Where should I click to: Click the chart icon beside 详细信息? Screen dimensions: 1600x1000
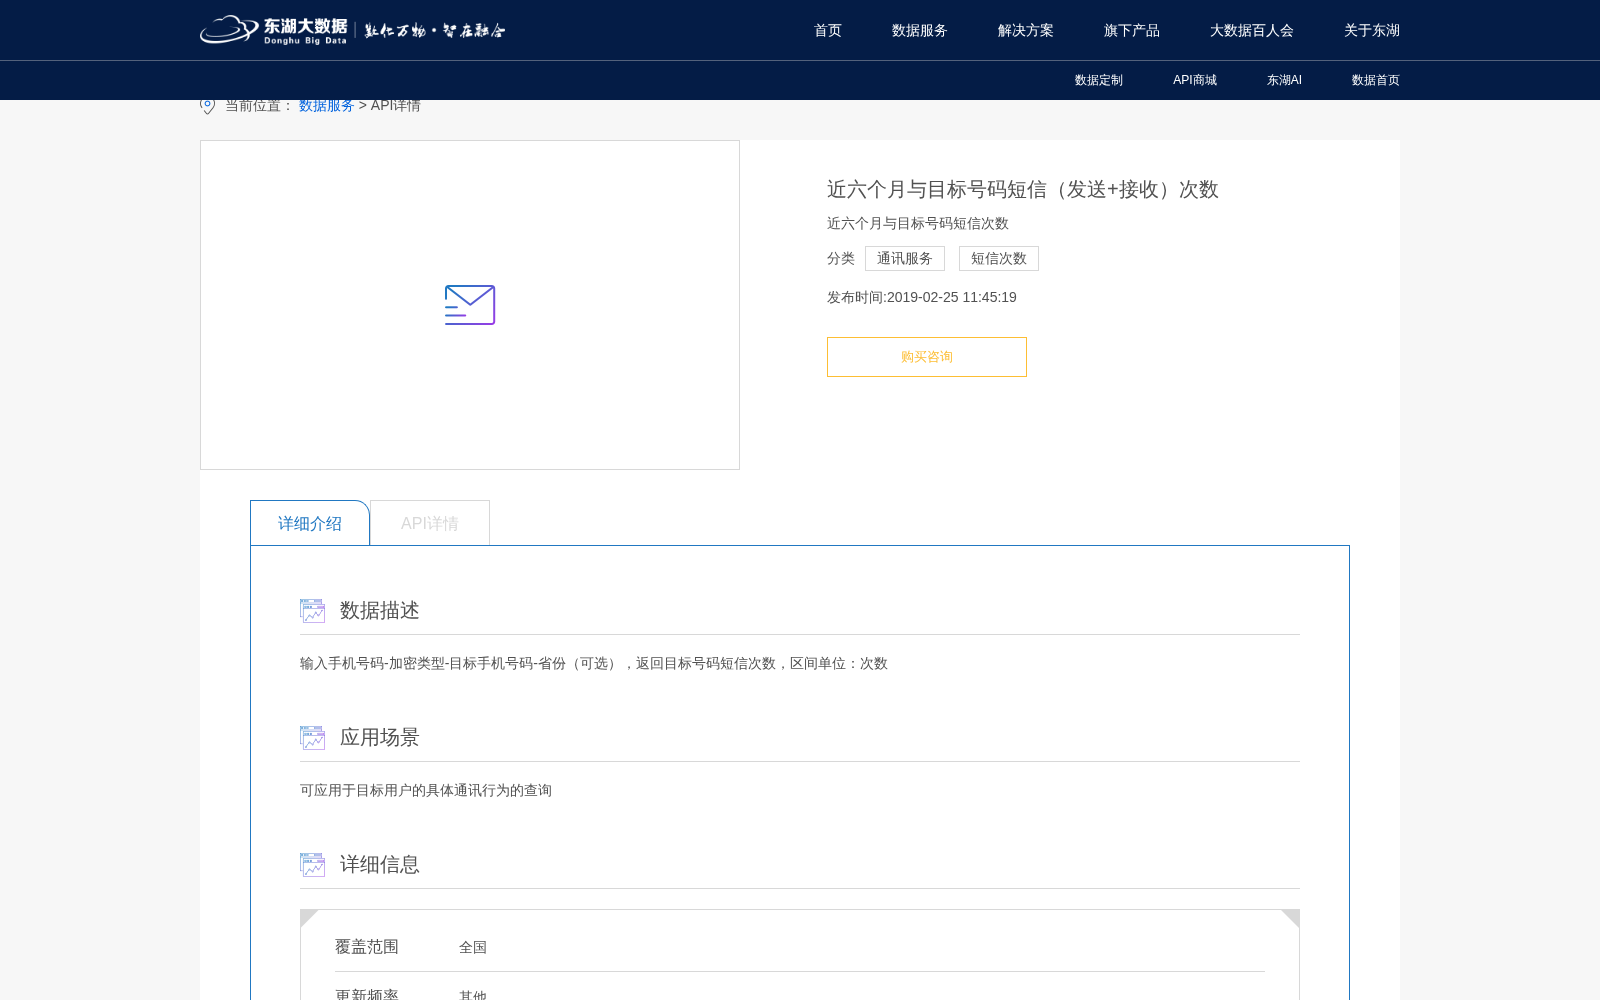(312, 864)
